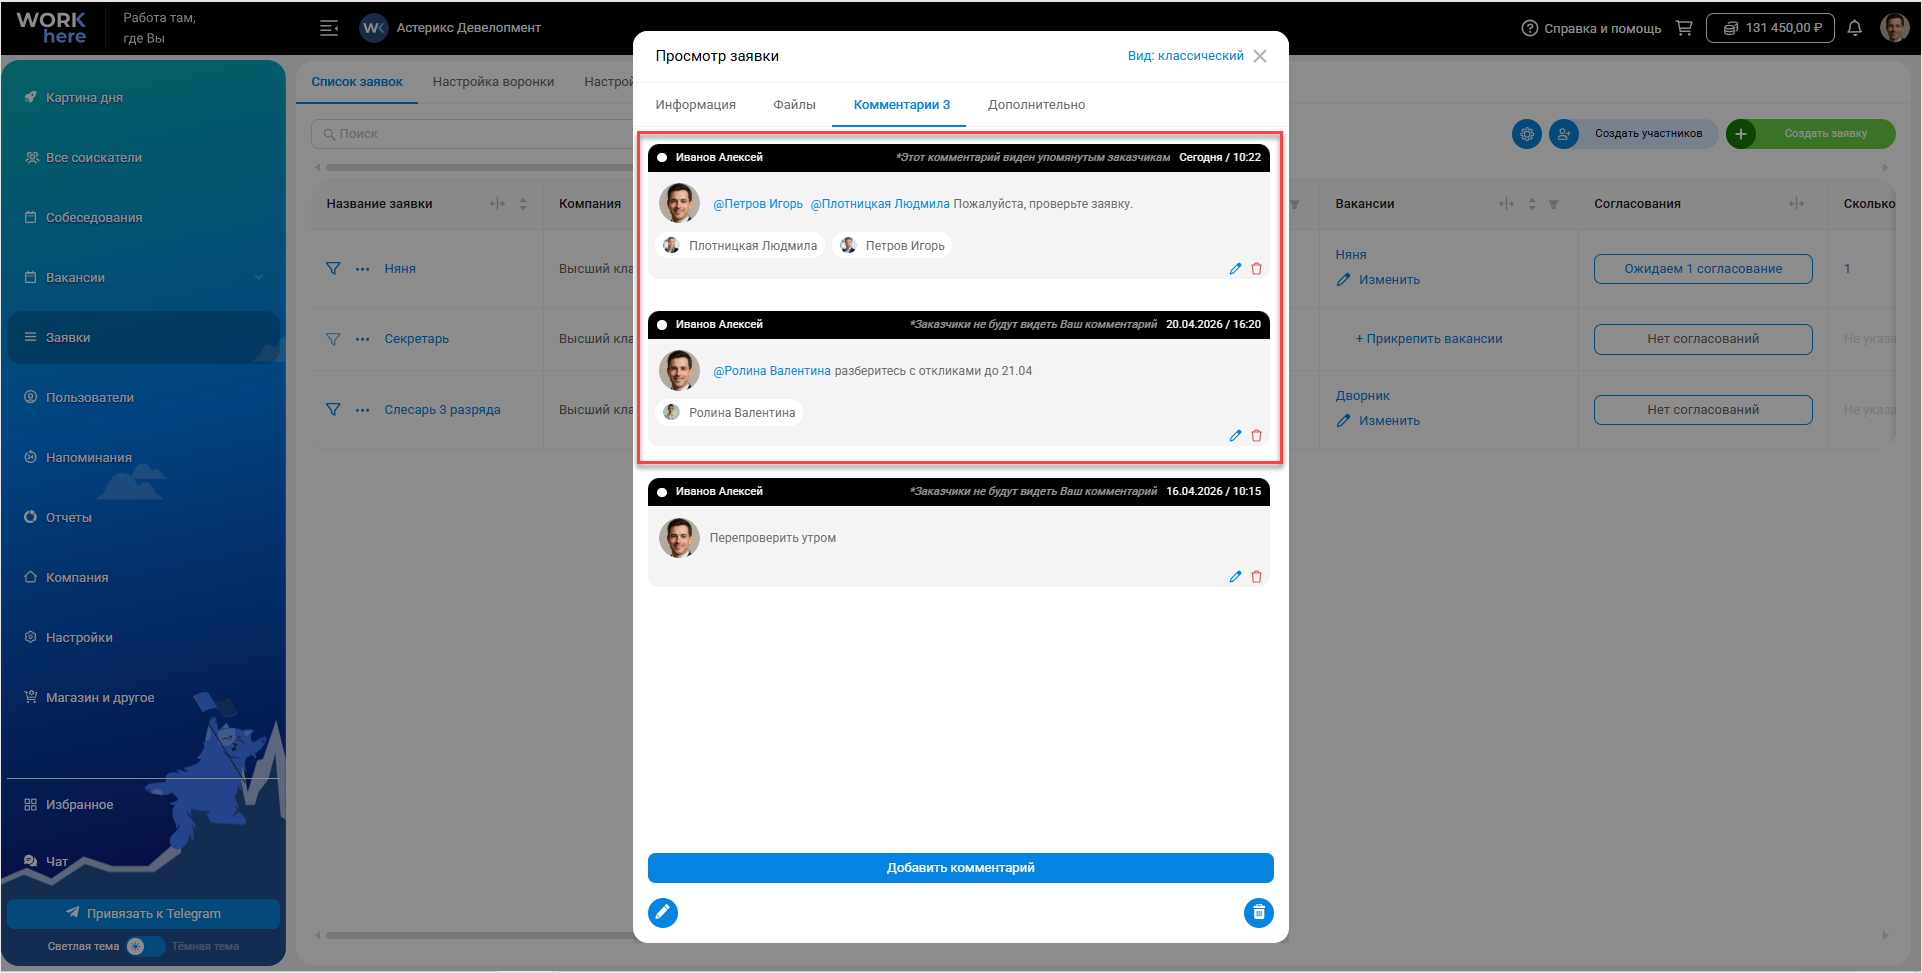Change view via Вид: классический link
Viewport: 1922px width, 973px height.
coord(1186,56)
